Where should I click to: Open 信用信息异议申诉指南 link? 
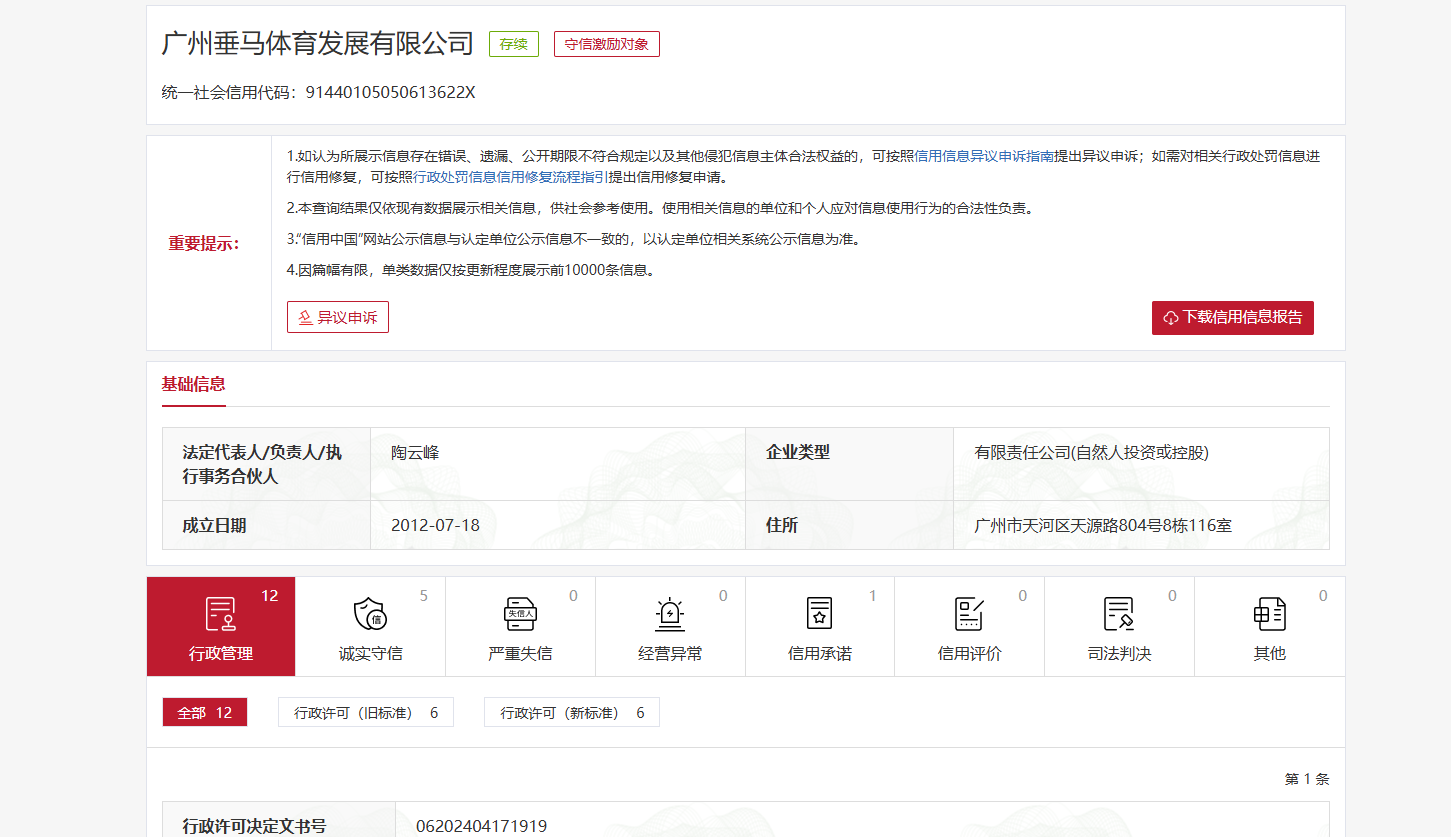984,156
